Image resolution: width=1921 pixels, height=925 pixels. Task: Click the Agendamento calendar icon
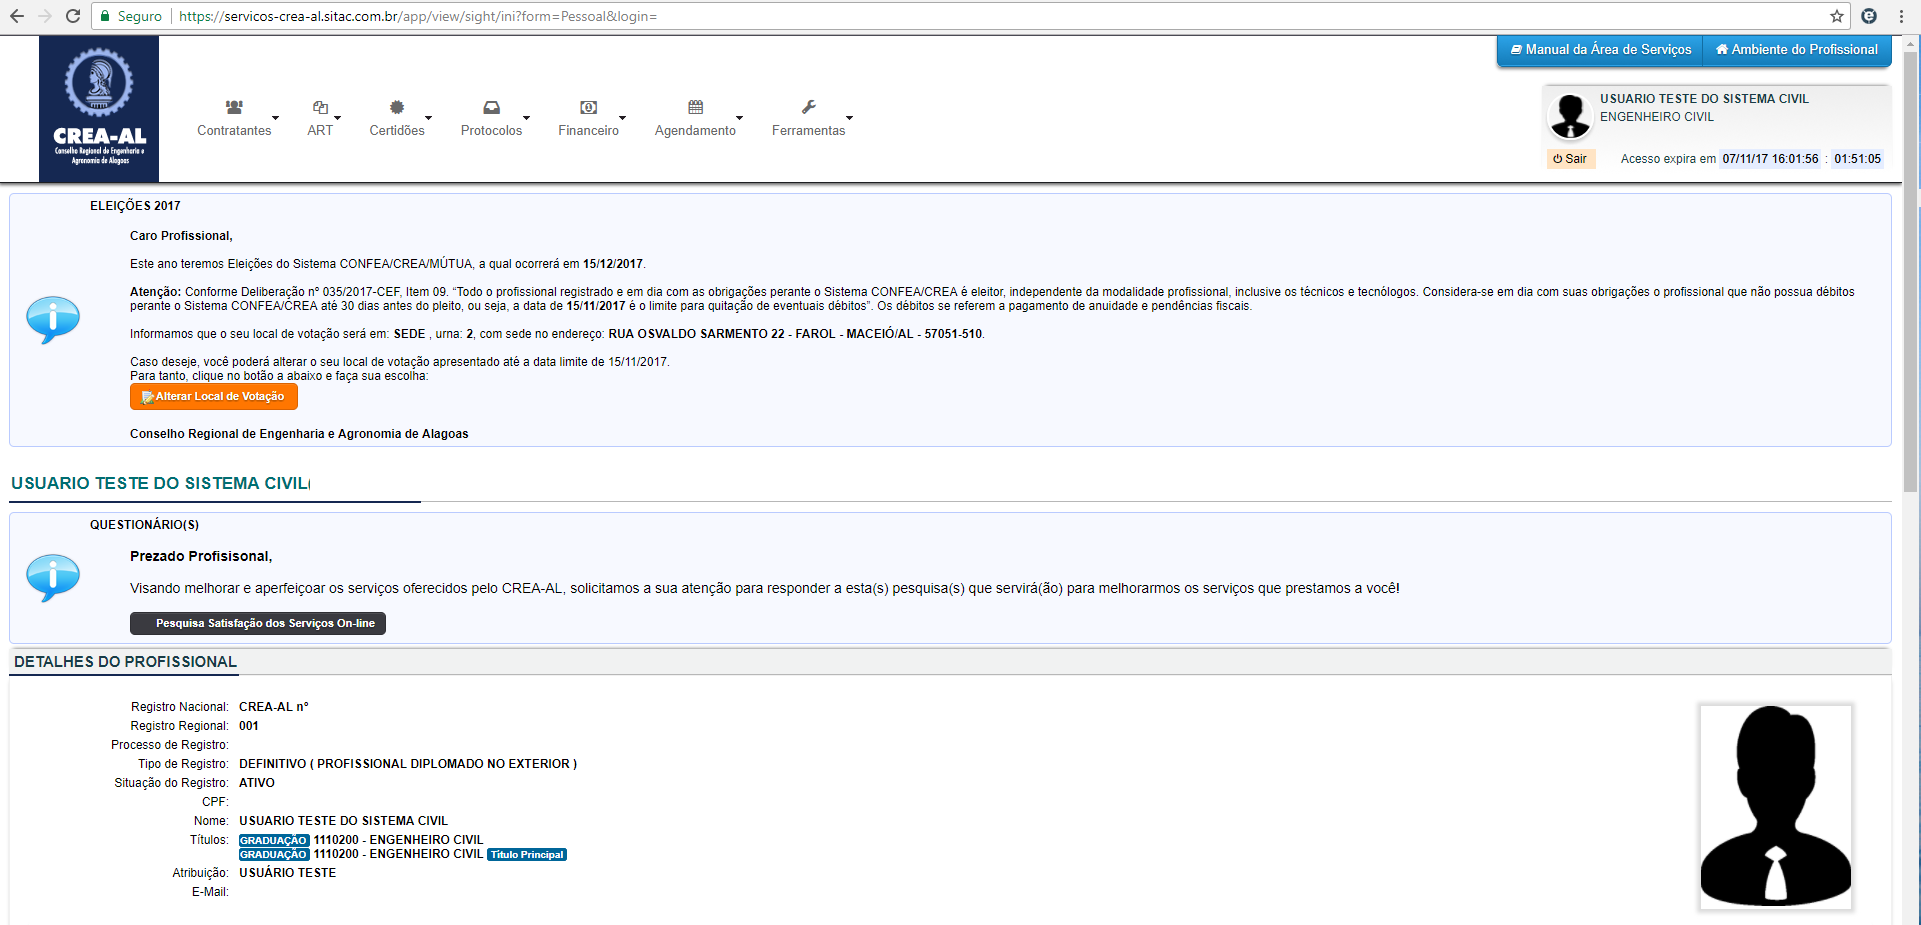click(695, 107)
